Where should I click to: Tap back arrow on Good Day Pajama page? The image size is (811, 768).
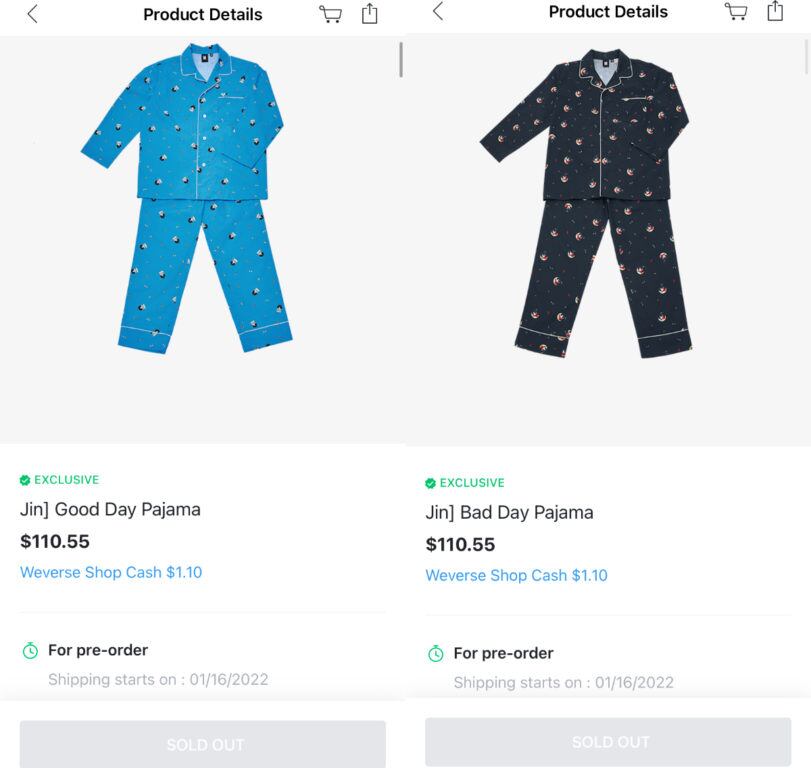click(32, 14)
